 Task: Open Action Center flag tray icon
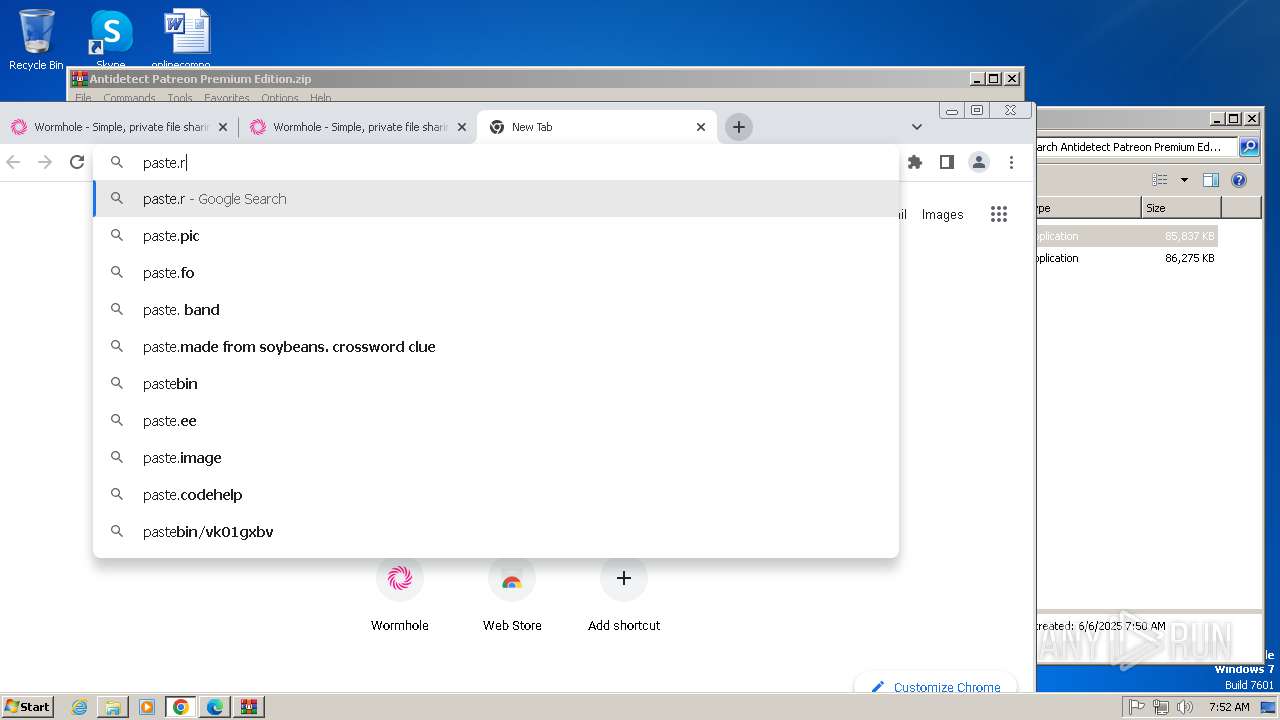pos(1137,707)
